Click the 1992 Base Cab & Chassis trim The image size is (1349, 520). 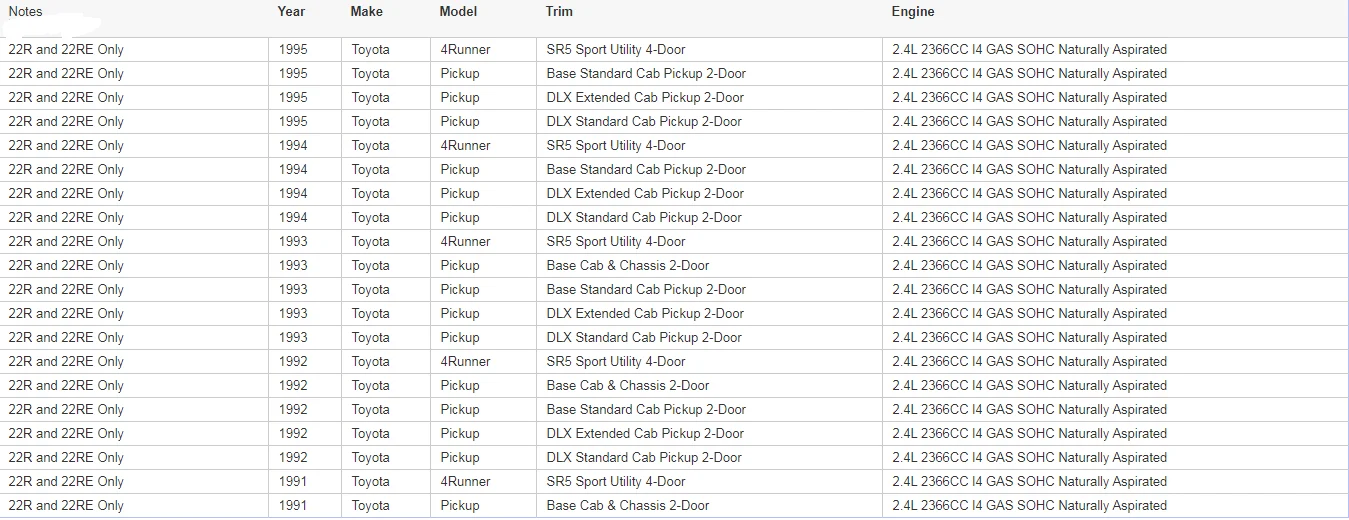point(628,385)
